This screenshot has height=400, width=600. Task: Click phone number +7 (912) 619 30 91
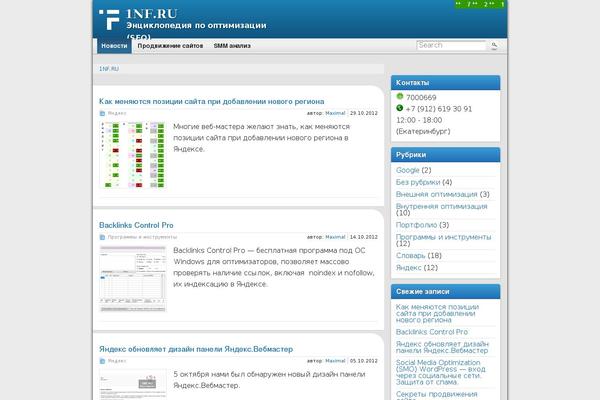point(439,109)
